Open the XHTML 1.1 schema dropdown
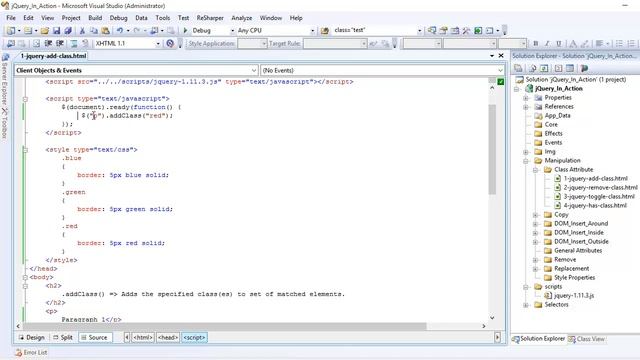640x360 pixels. pyautogui.click(x=158, y=43)
